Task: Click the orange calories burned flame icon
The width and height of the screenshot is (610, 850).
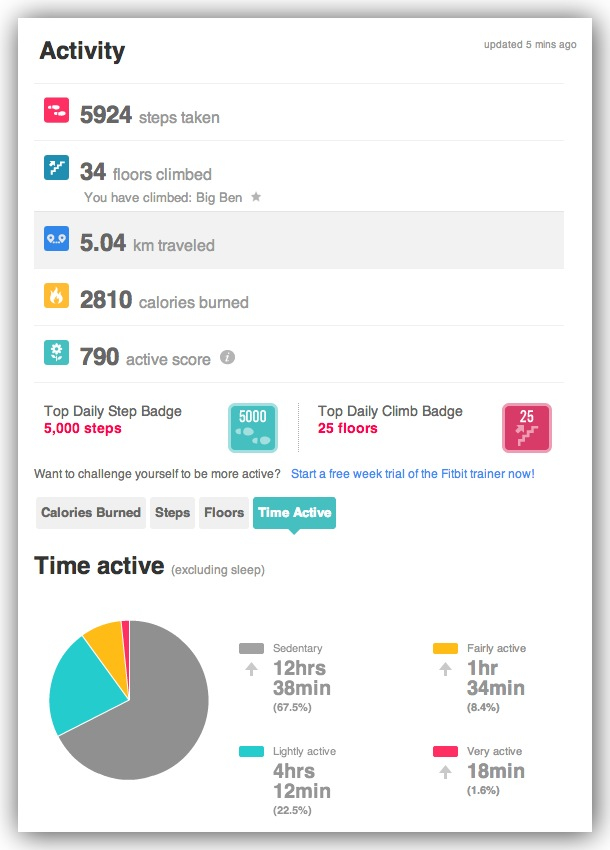Action: click(56, 297)
